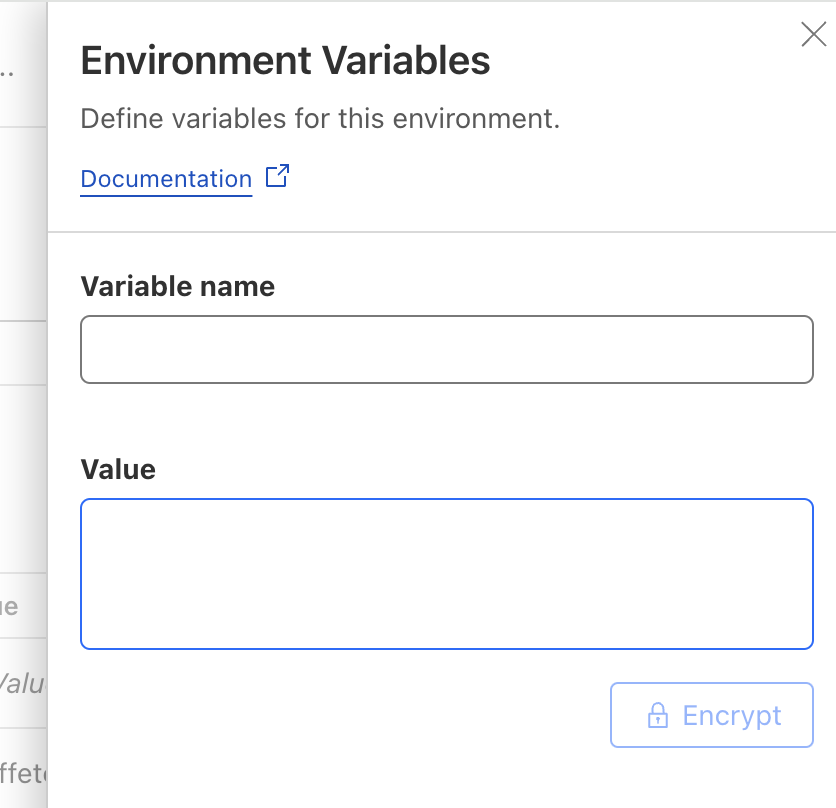Click the partially hidden italic "Valu" text

[x=20, y=684]
